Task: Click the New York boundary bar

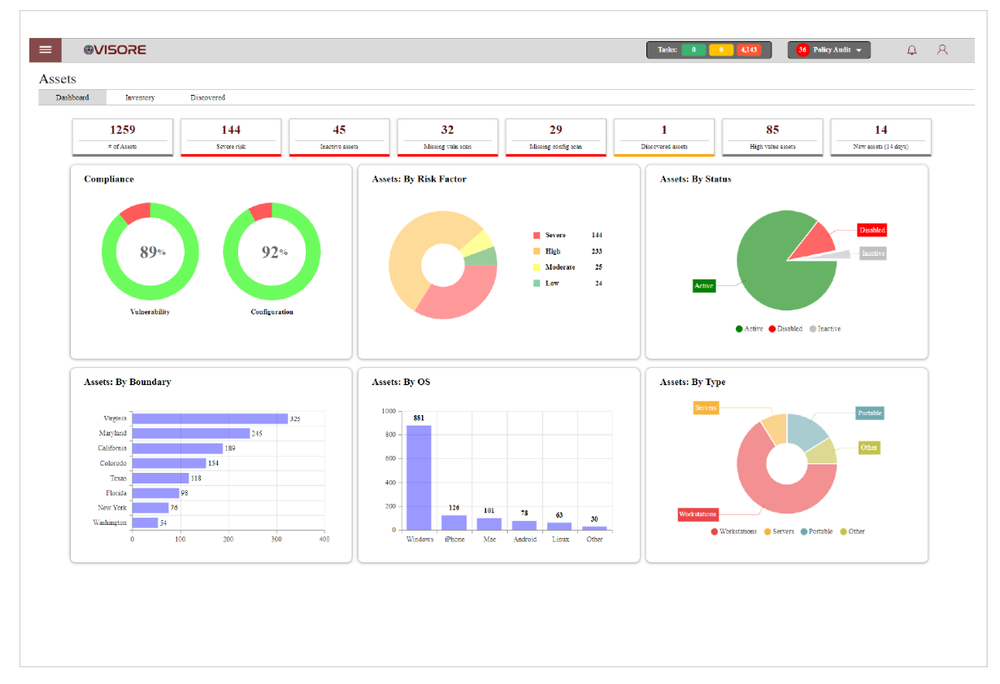Action: (x=151, y=508)
